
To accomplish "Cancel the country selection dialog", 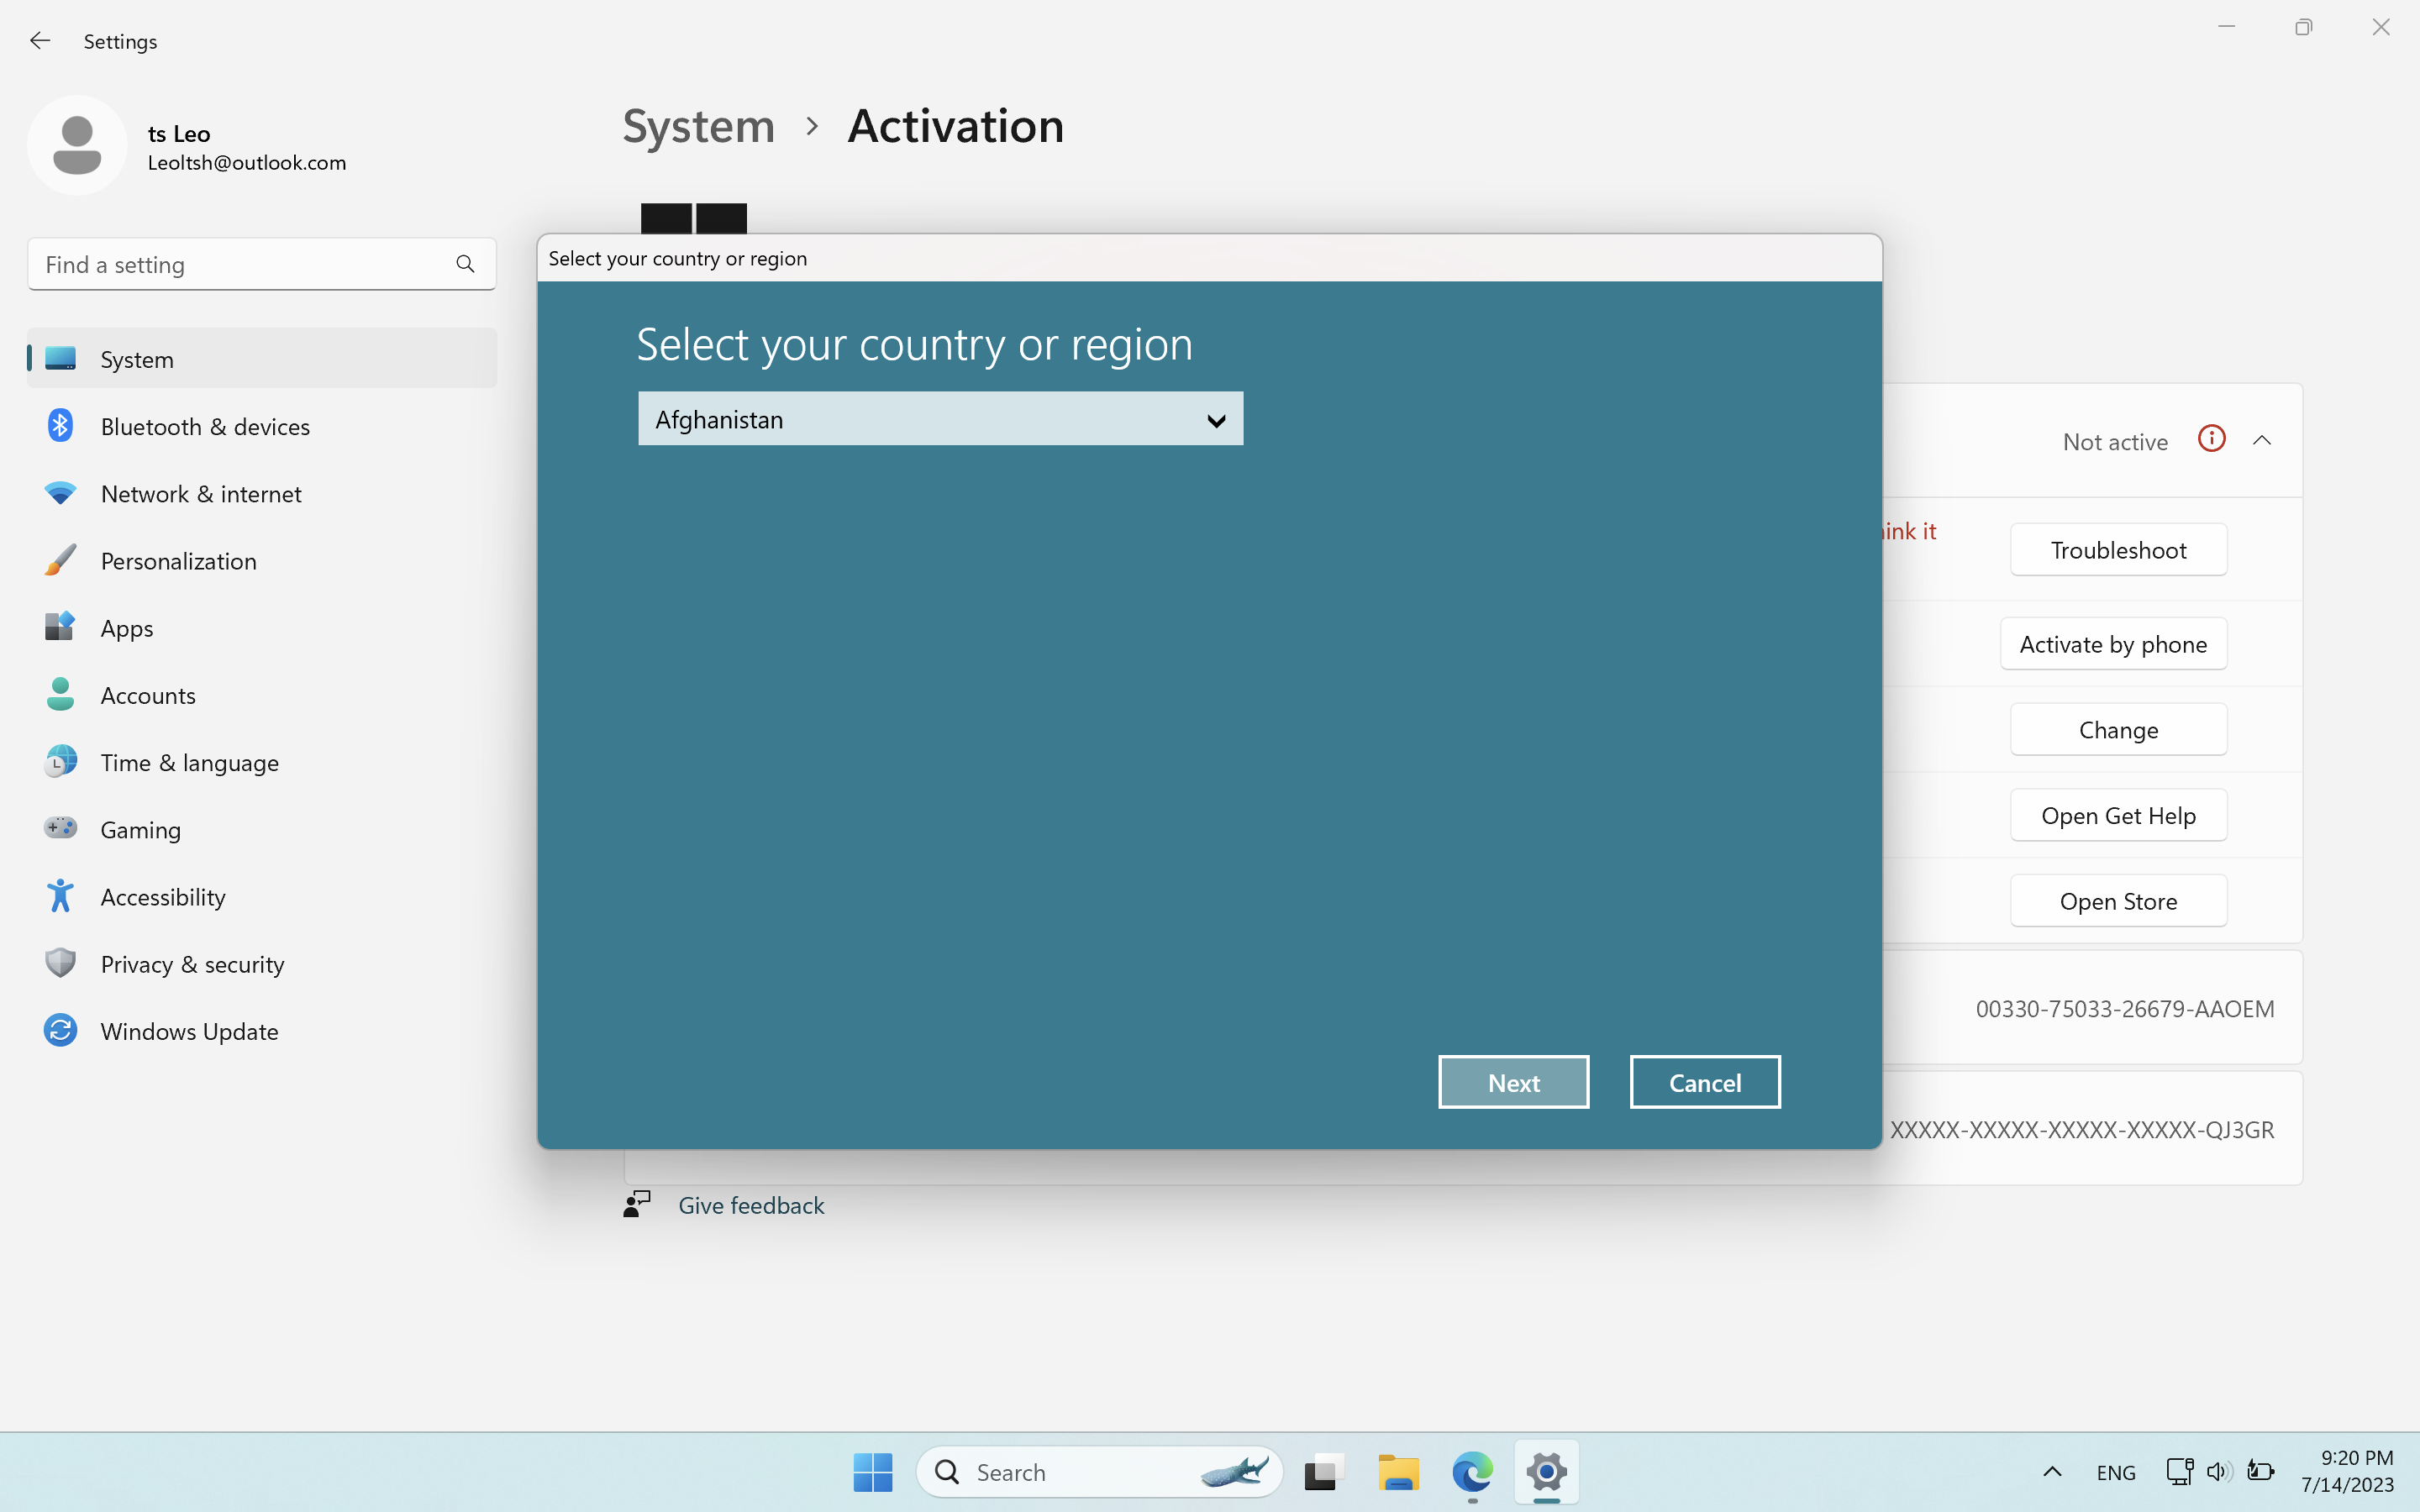I will pos(1704,1082).
